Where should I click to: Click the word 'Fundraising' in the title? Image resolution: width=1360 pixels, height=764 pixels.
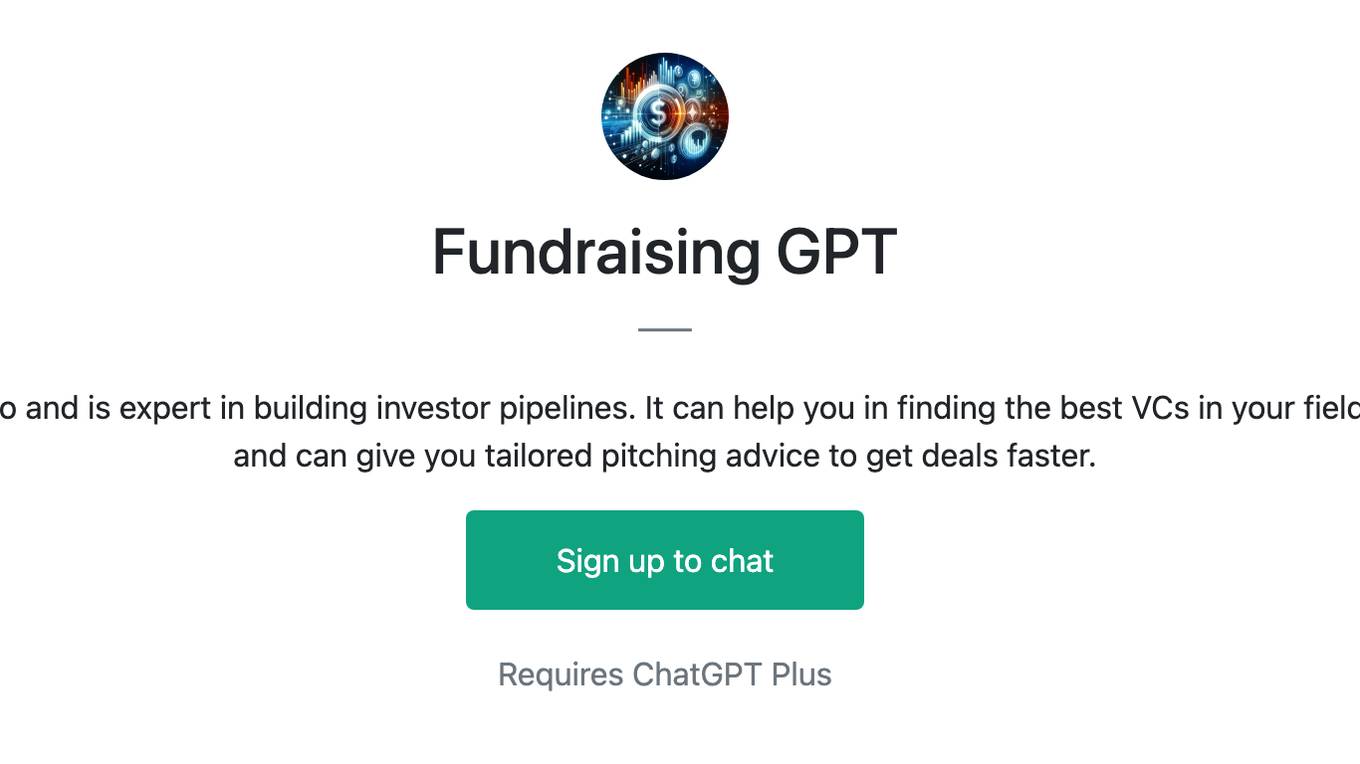[597, 252]
